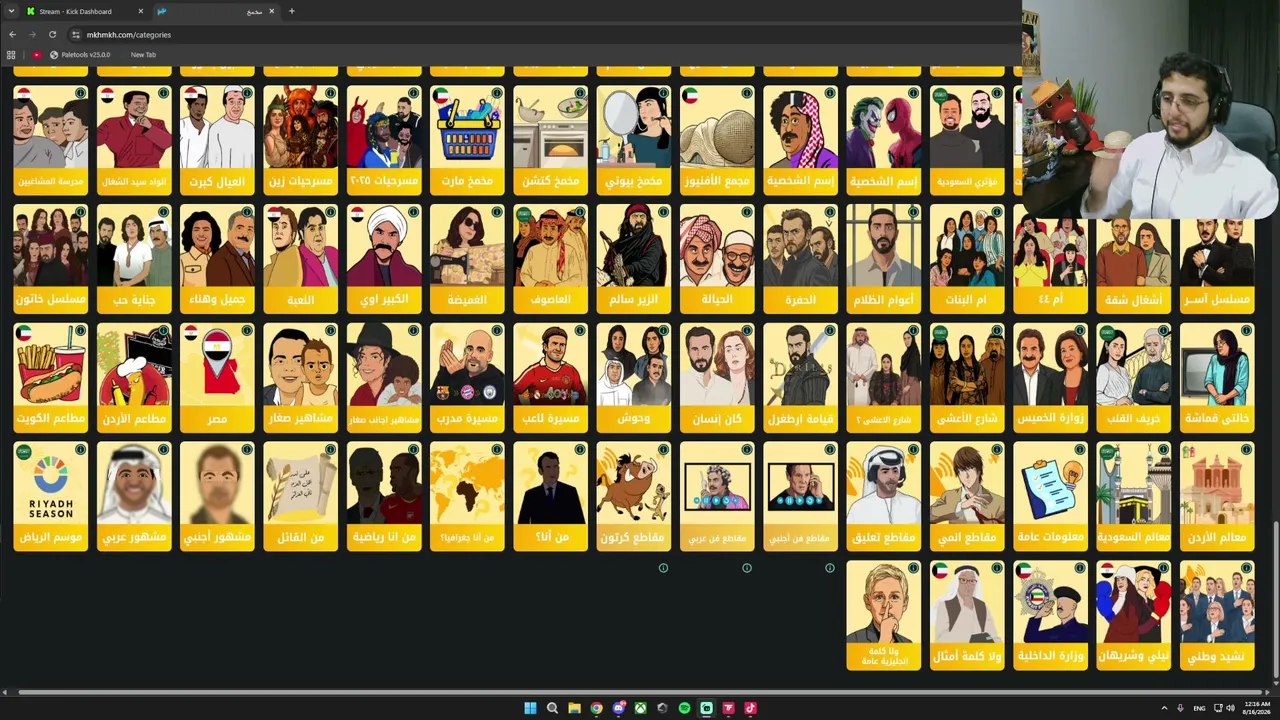Reload the mkhmkh.com page
The width and height of the screenshot is (1280, 720).
coord(52,34)
